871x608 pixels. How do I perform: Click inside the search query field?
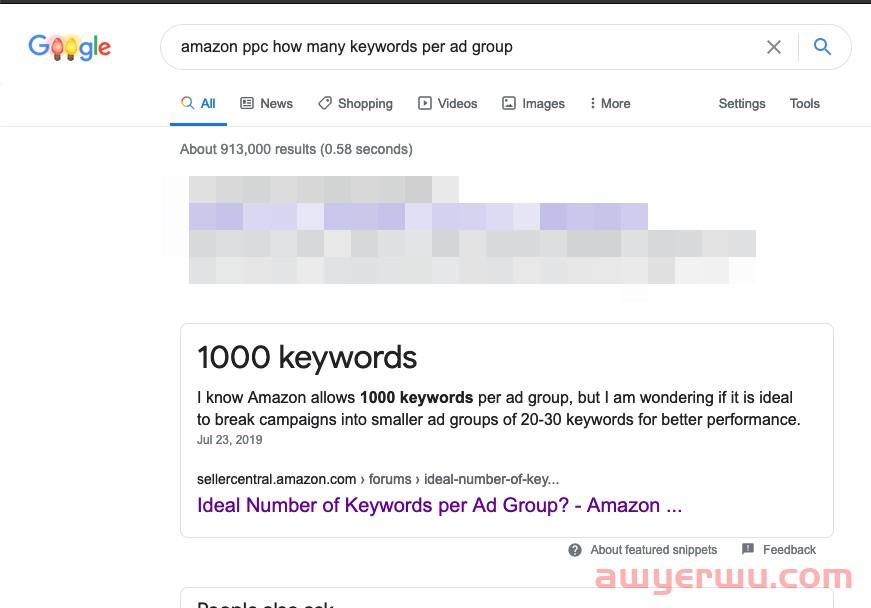click(450, 47)
